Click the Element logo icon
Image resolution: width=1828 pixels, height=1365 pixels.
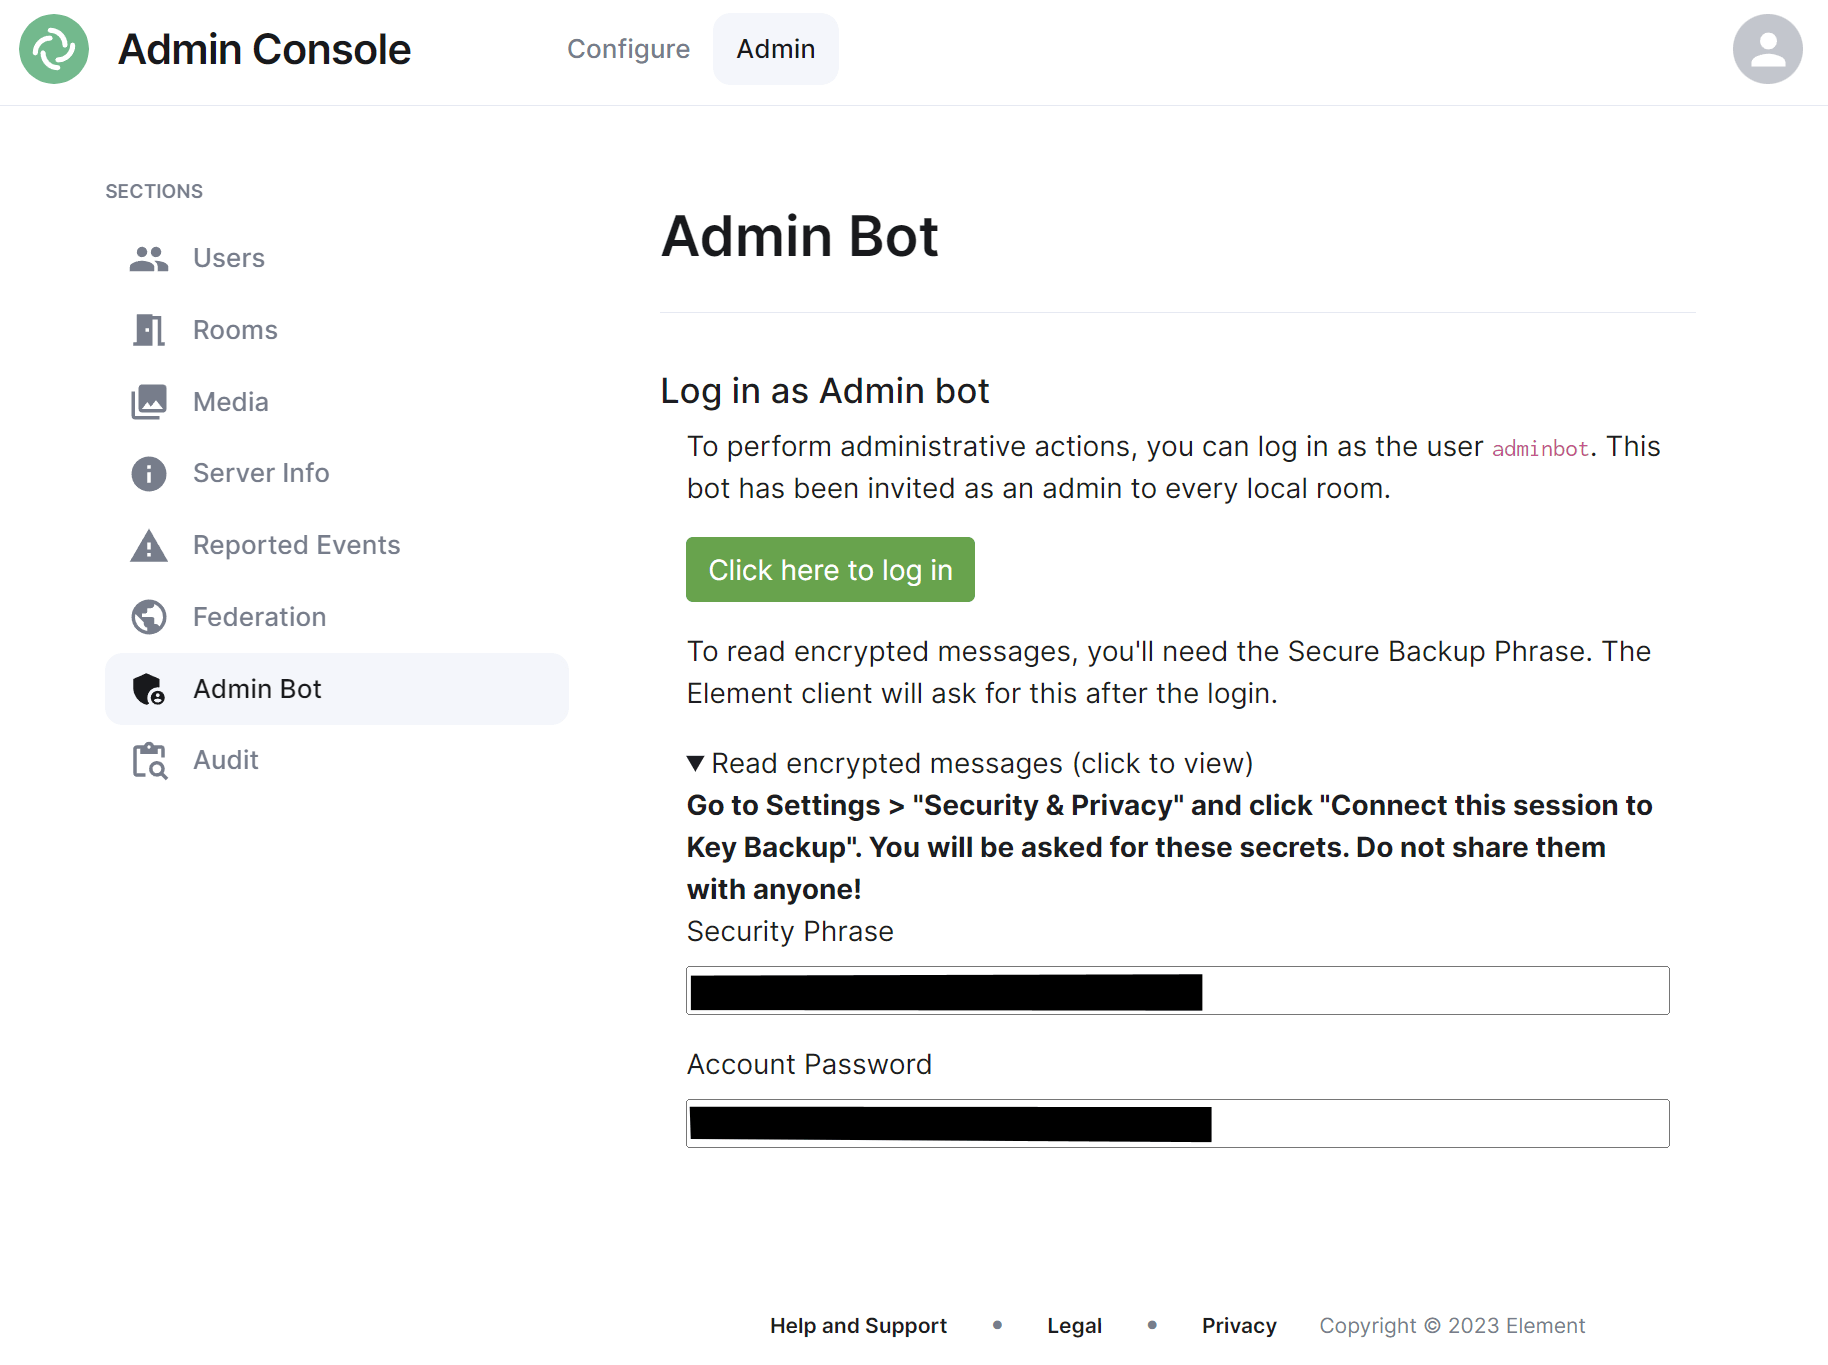coord(54,49)
